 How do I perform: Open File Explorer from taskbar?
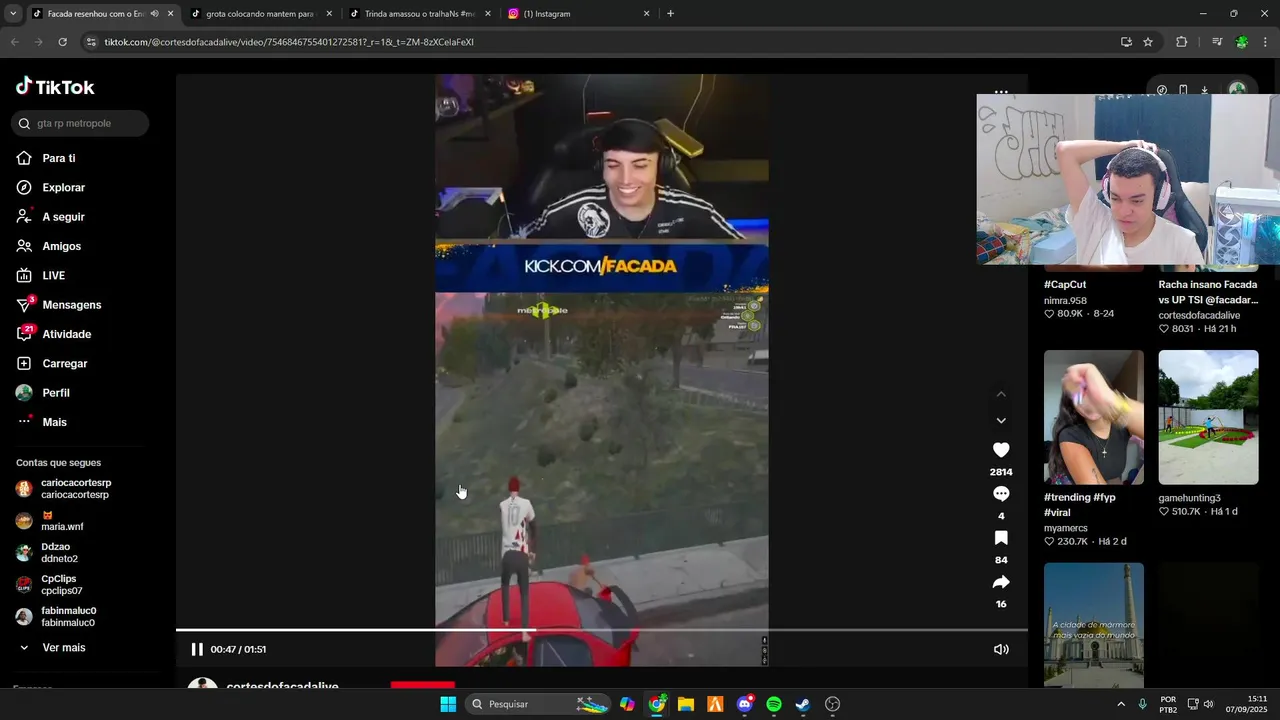click(x=686, y=704)
